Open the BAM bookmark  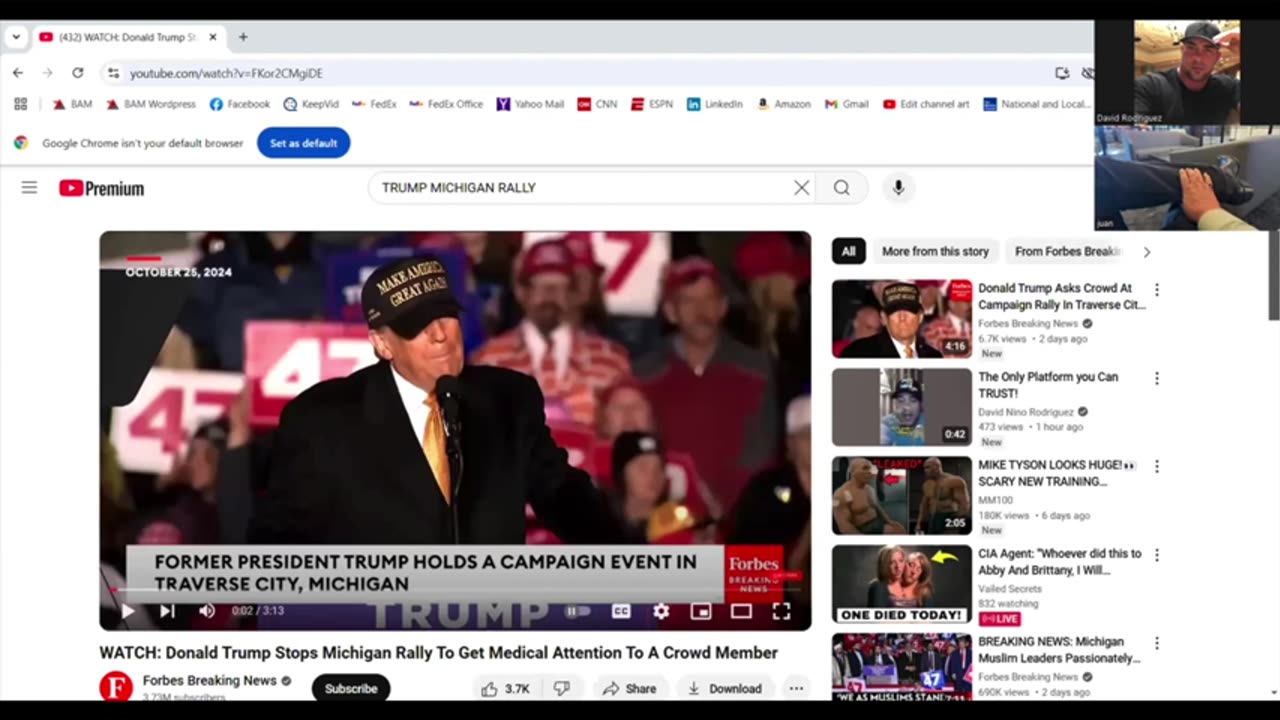72,104
